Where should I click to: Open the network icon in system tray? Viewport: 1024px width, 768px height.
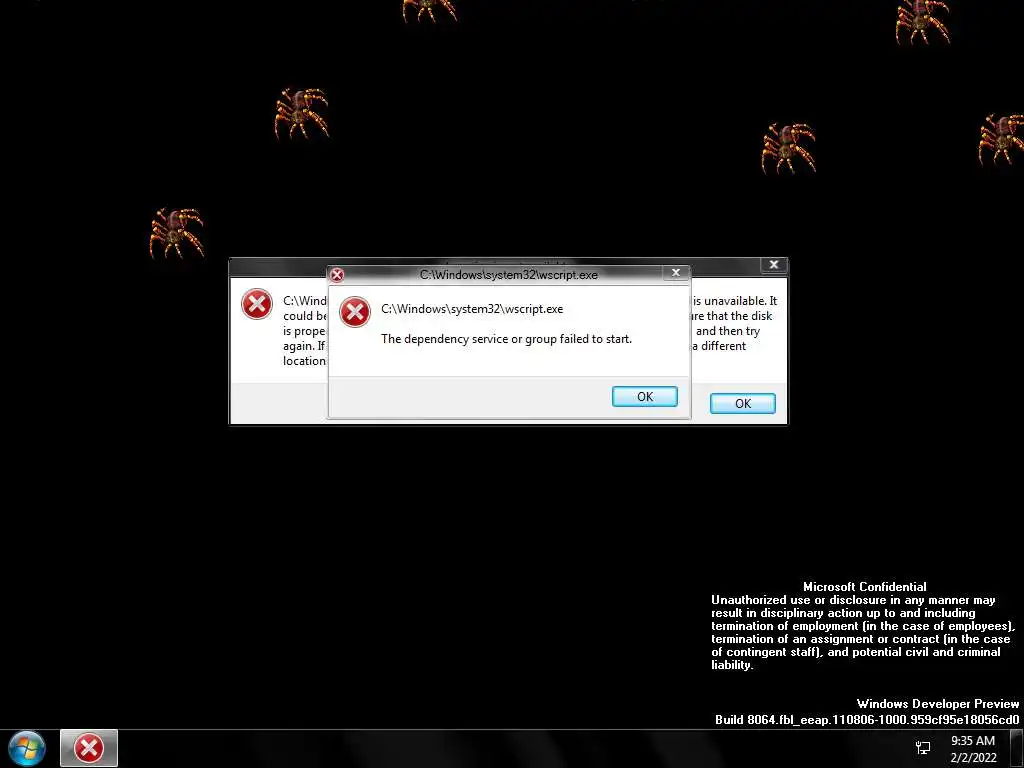(923, 748)
